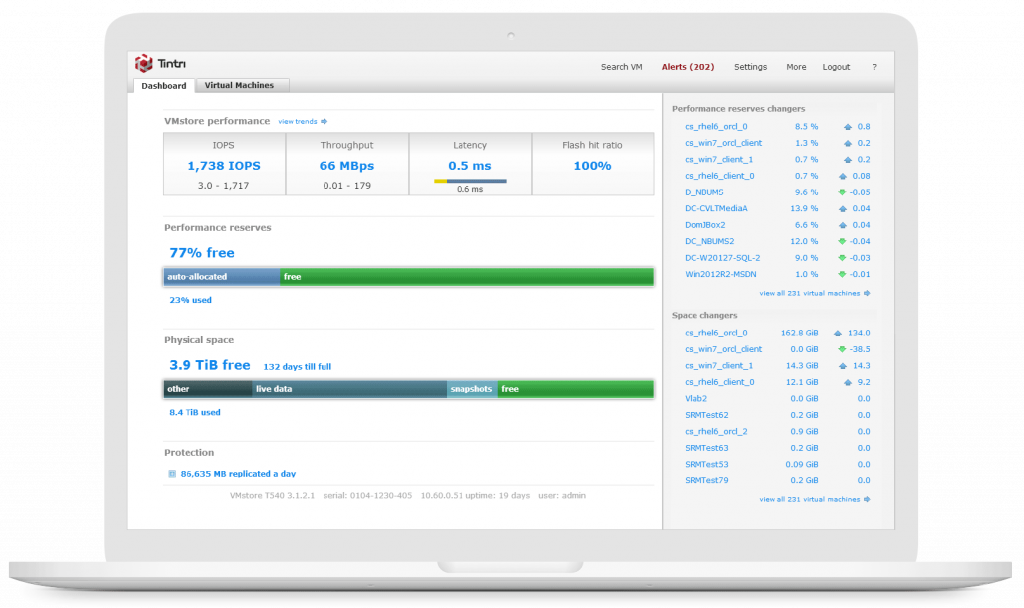The image size is (1024, 608).
Task: Open cs_win7_orcl_client in Performance reserves changers
Action: coord(724,143)
